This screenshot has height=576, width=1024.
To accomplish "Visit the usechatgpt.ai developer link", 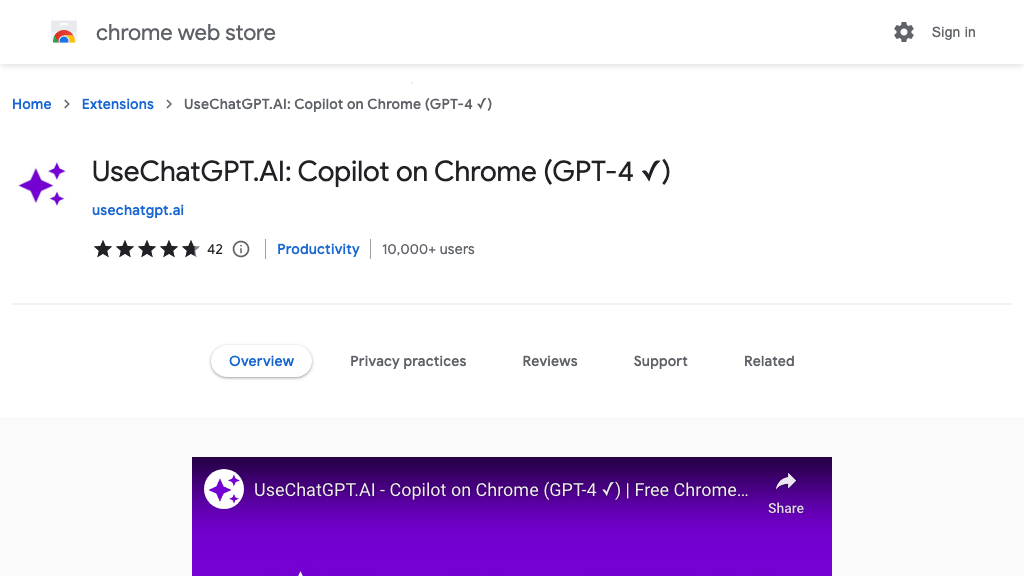I will [x=138, y=210].
